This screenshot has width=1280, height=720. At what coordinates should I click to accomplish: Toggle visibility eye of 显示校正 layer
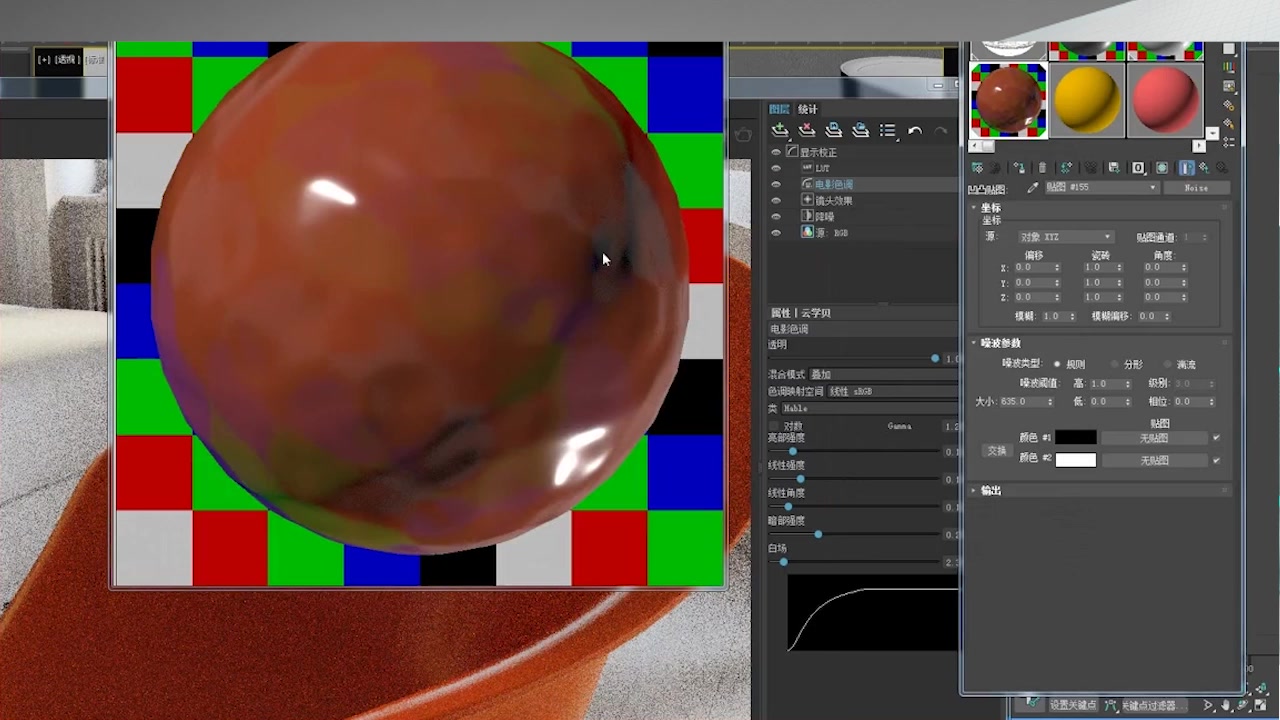tap(776, 152)
